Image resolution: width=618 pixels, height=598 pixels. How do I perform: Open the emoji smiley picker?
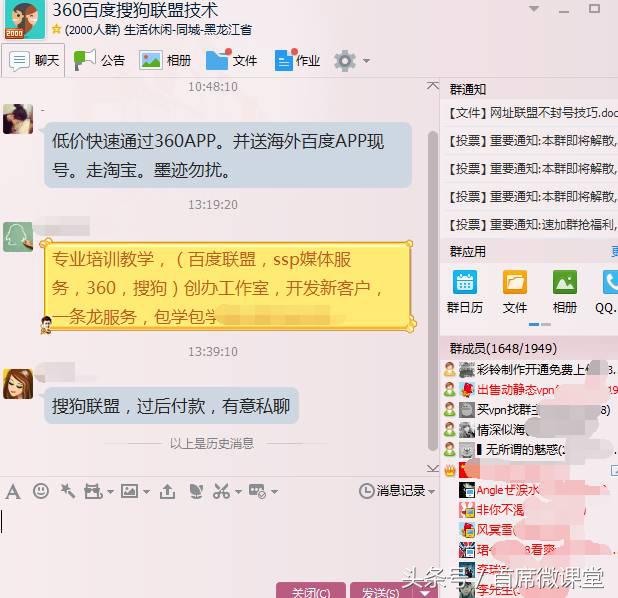pos(41,491)
